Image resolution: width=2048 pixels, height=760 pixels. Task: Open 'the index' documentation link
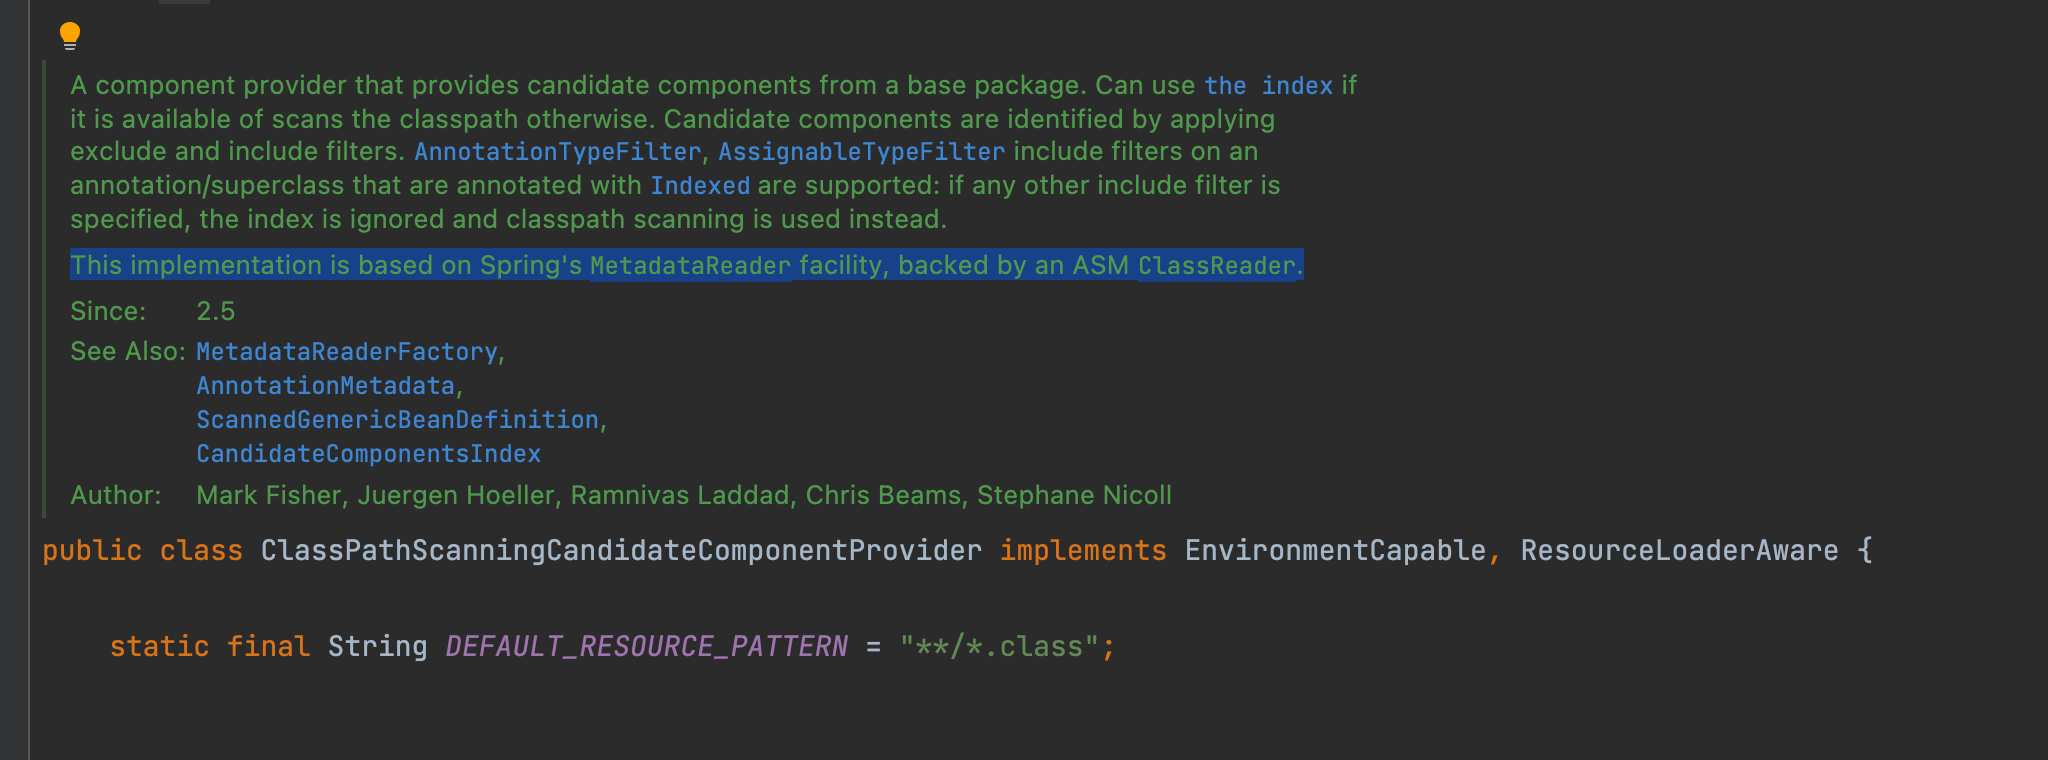1268,86
